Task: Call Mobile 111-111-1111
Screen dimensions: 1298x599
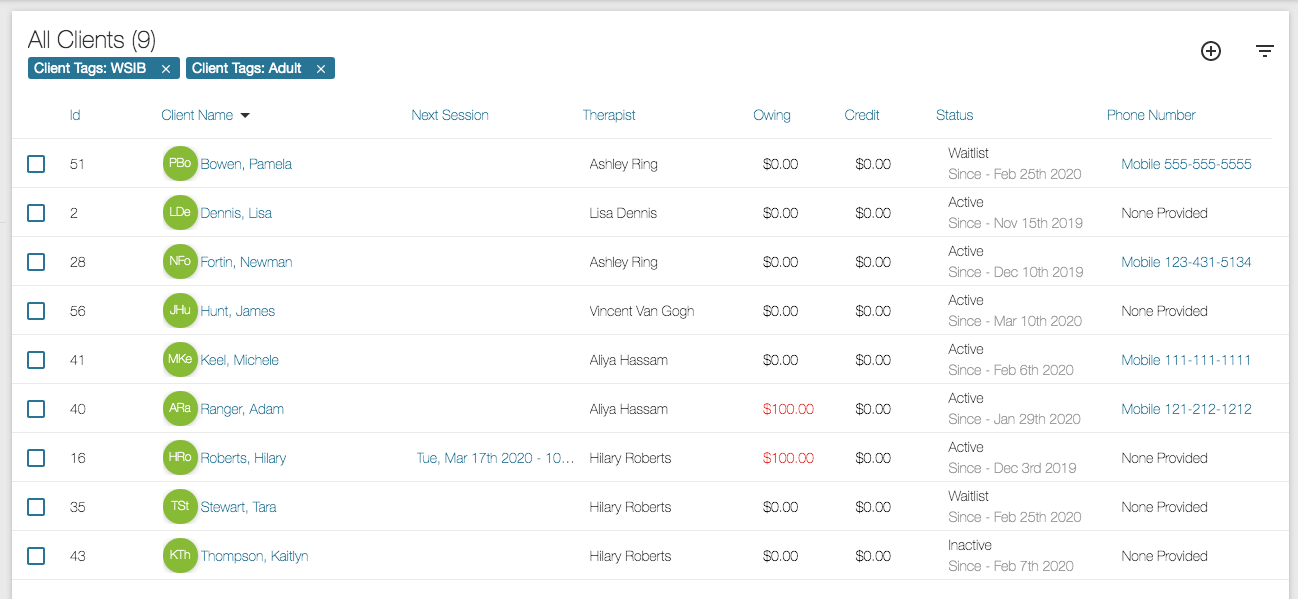Action: pyautogui.click(x=1186, y=360)
